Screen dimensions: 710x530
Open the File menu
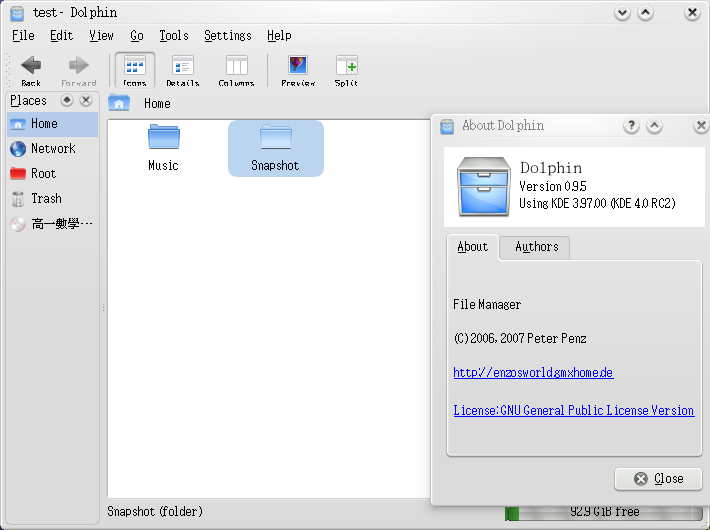(23, 35)
